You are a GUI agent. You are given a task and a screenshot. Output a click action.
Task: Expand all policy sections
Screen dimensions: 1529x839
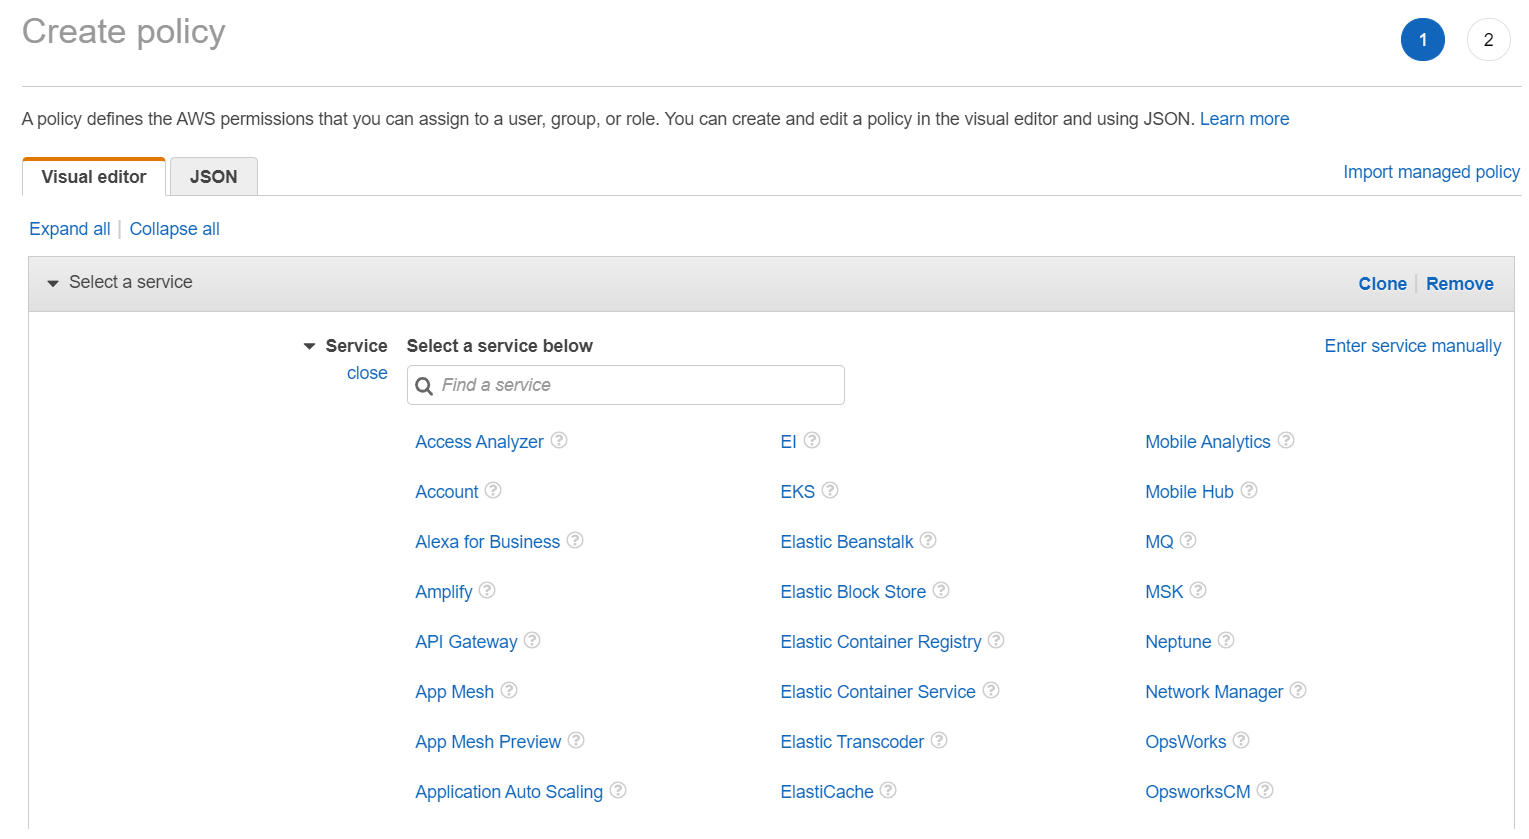pyautogui.click(x=69, y=229)
